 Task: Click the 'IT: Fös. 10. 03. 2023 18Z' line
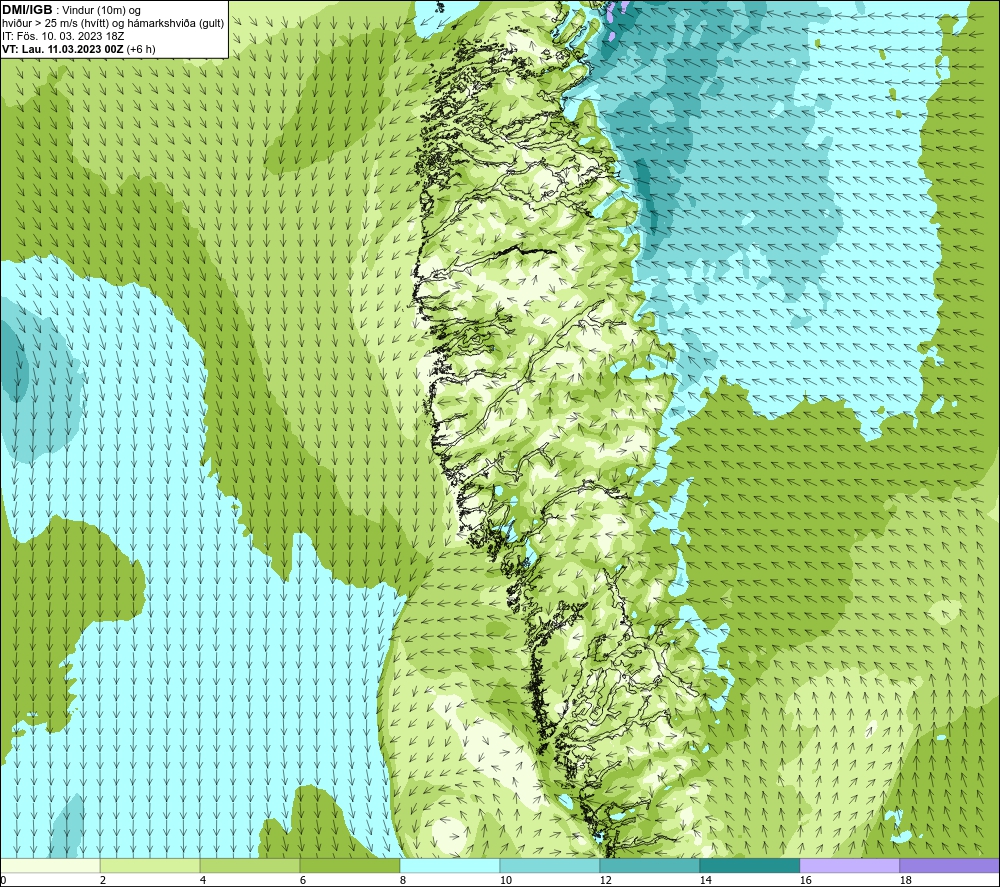(63, 36)
